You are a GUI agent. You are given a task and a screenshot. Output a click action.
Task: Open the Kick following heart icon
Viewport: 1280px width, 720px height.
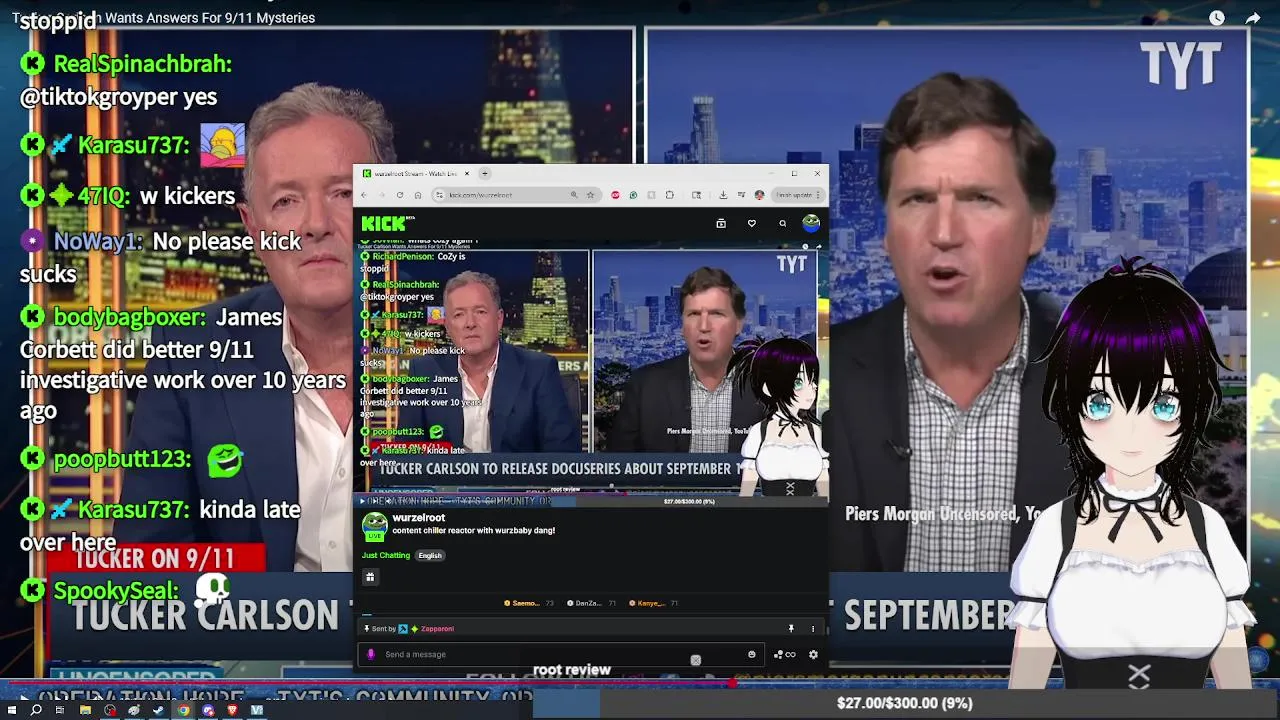[x=752, y=223]
